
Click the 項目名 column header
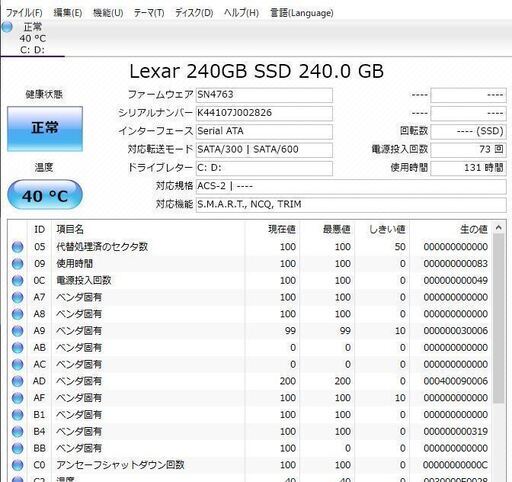148,229
